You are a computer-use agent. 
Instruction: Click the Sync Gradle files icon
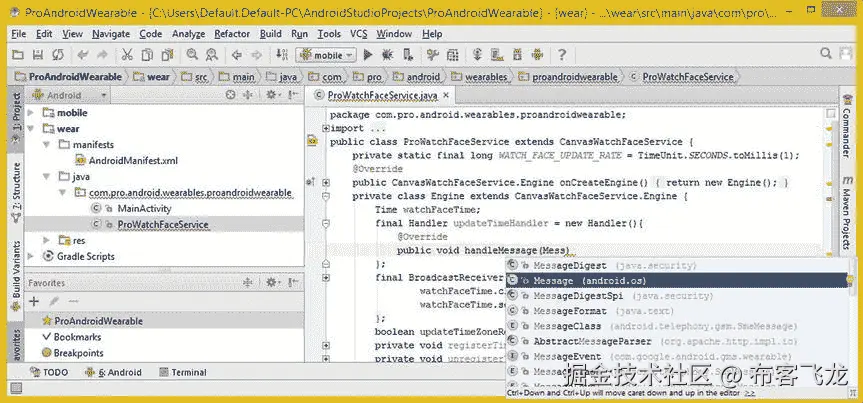click(x=477, y=55)
